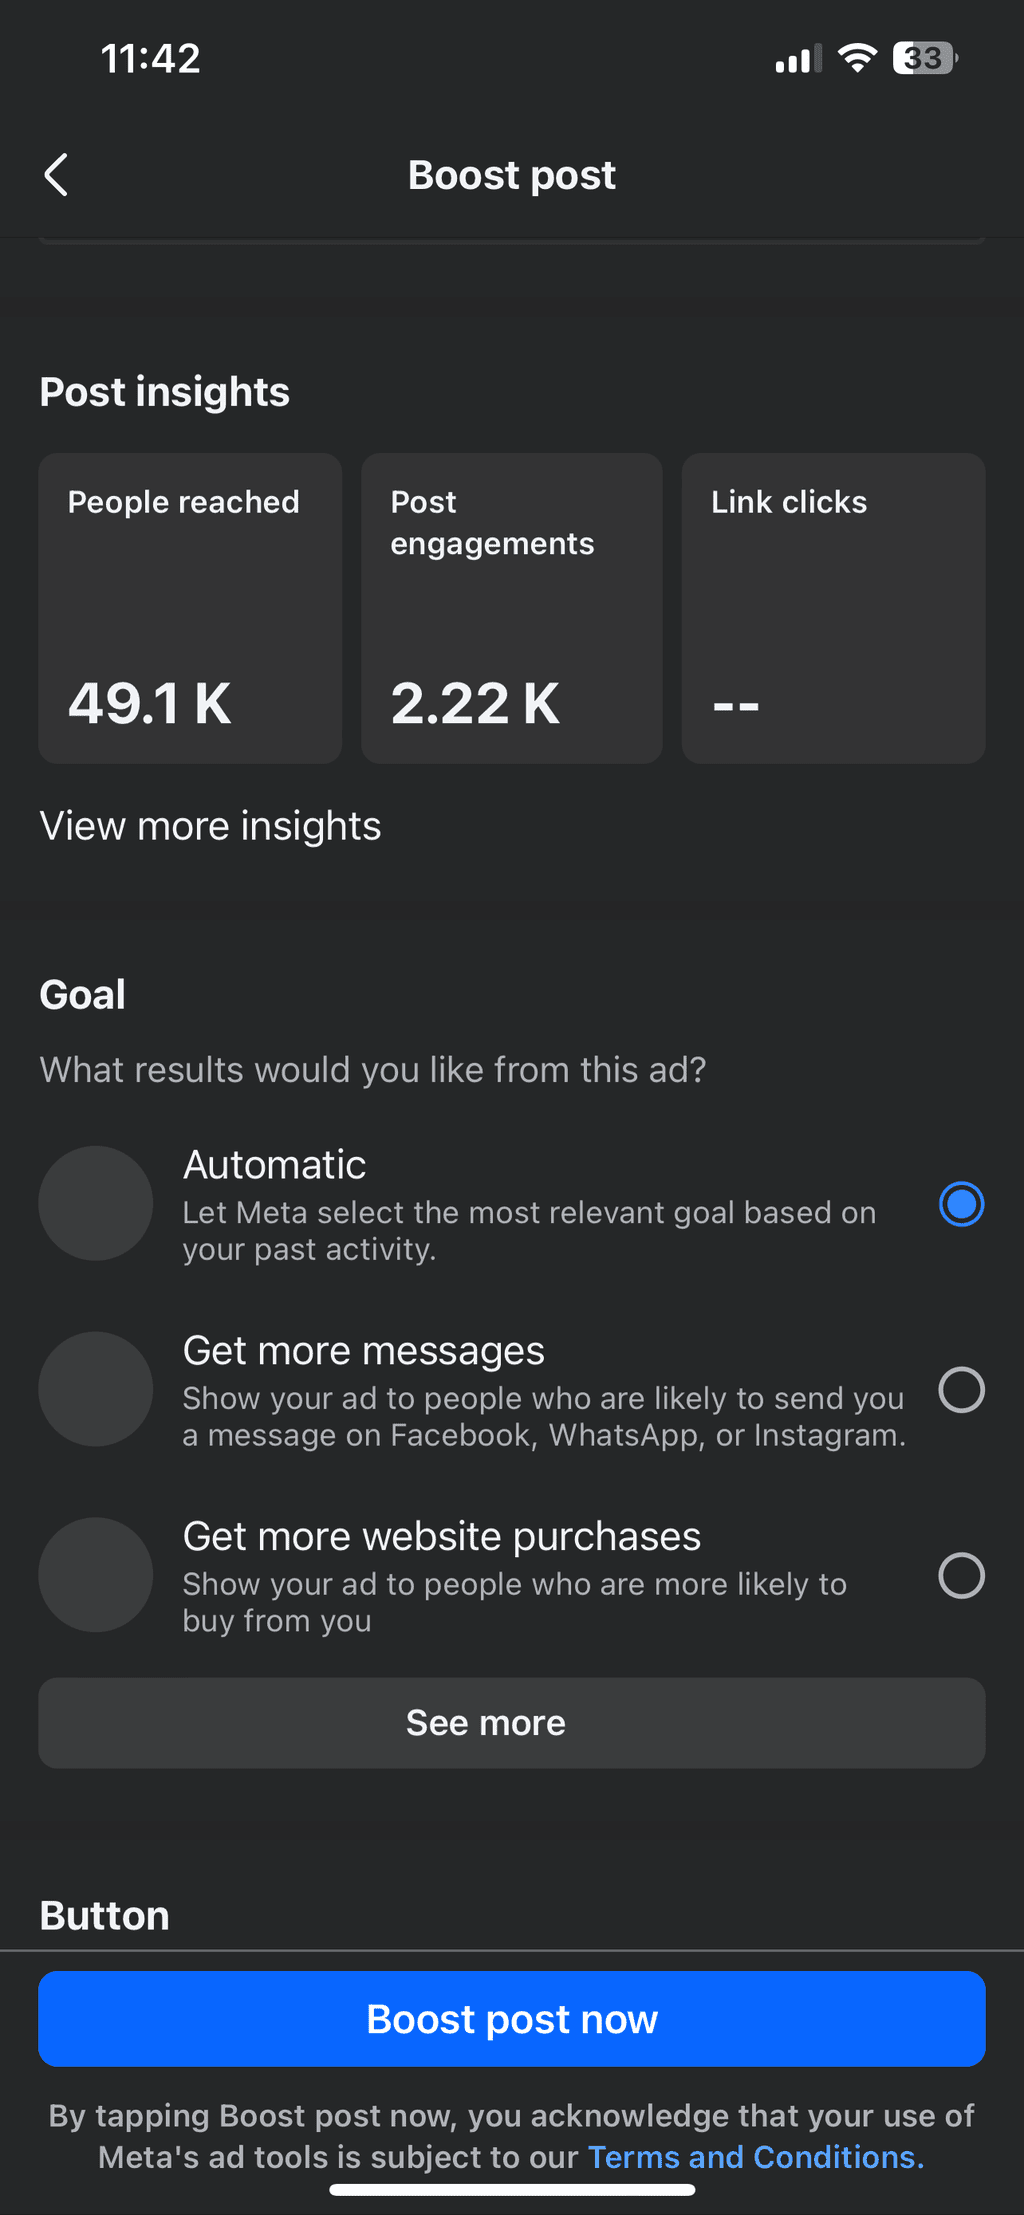Choose Get more website purchases radio button
The width and height of the screenshot is (1024, 2215).
961,1576
